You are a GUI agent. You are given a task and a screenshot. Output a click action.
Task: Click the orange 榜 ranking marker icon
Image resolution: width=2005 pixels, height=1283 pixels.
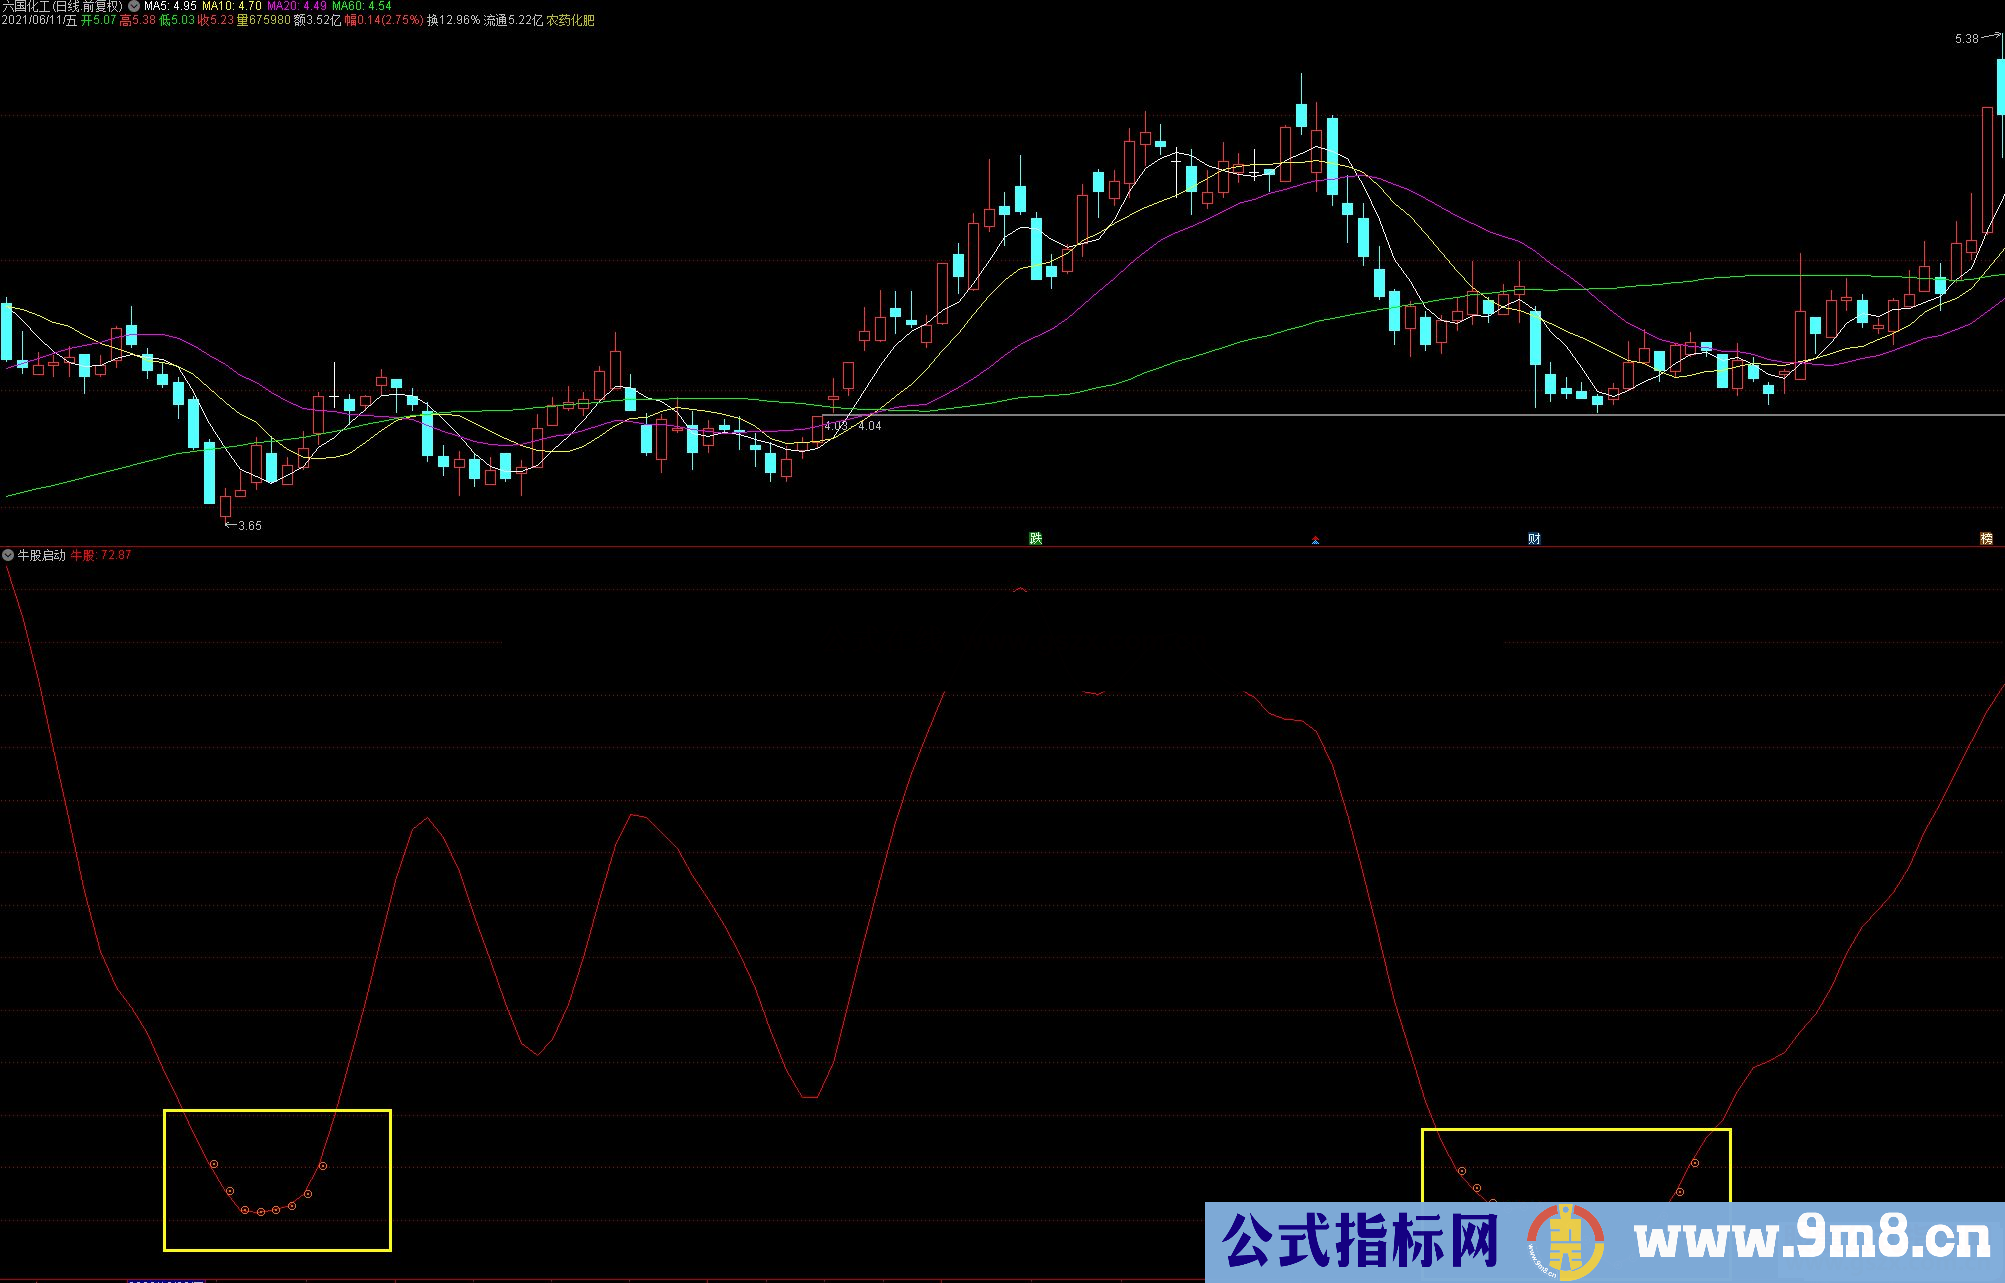click(1986, 538)
